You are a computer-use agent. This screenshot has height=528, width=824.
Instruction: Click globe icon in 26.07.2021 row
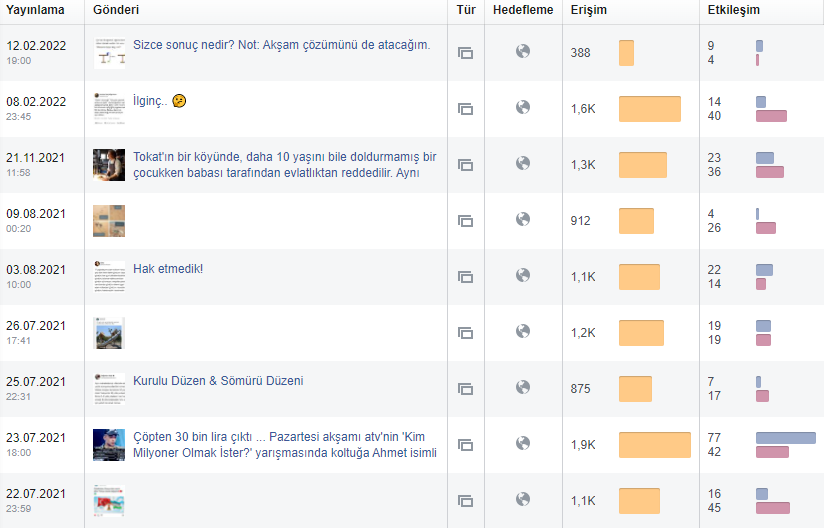tap(523, 331)
